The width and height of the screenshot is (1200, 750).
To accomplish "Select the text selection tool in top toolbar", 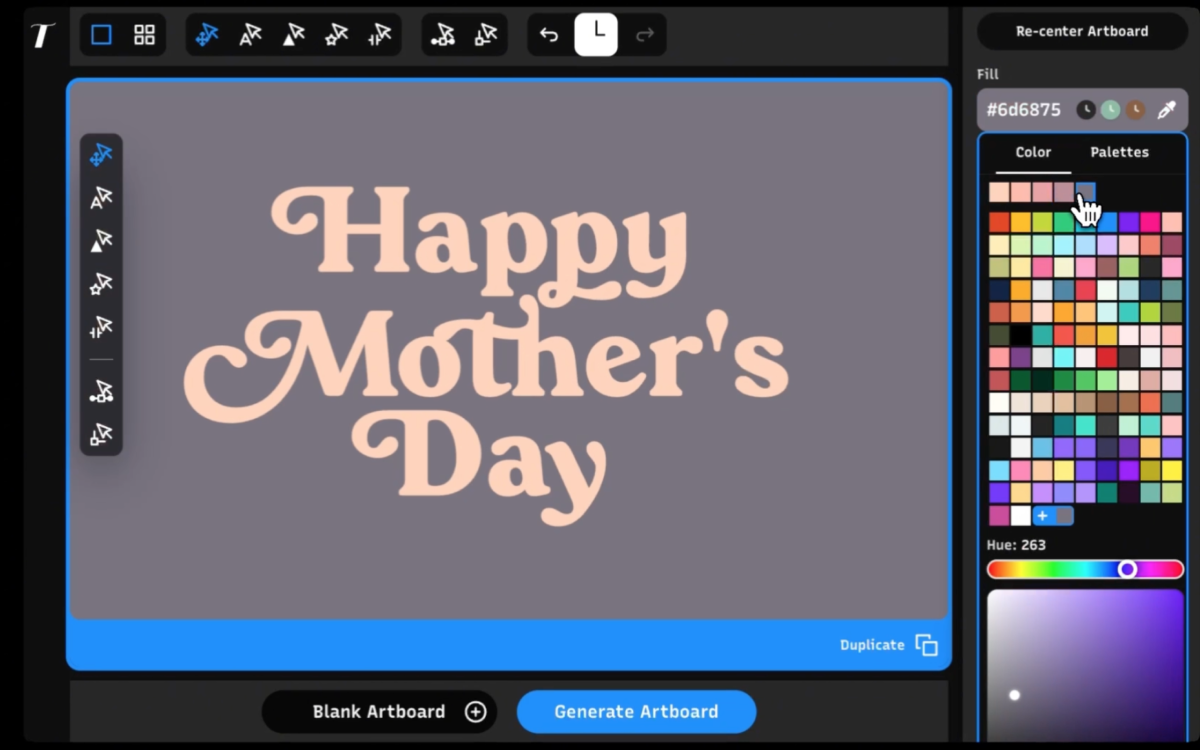I will click(250, 35).
